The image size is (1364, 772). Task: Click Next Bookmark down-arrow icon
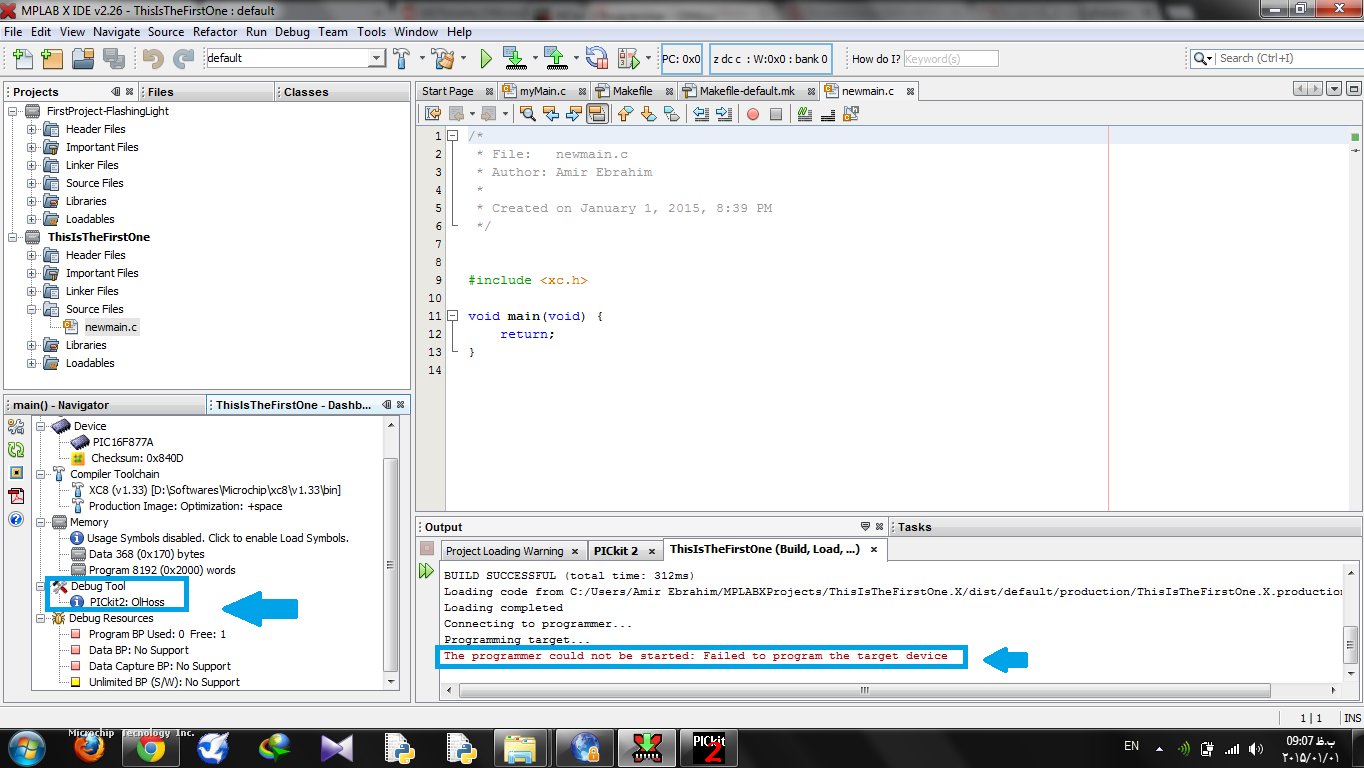coord(648,114)
